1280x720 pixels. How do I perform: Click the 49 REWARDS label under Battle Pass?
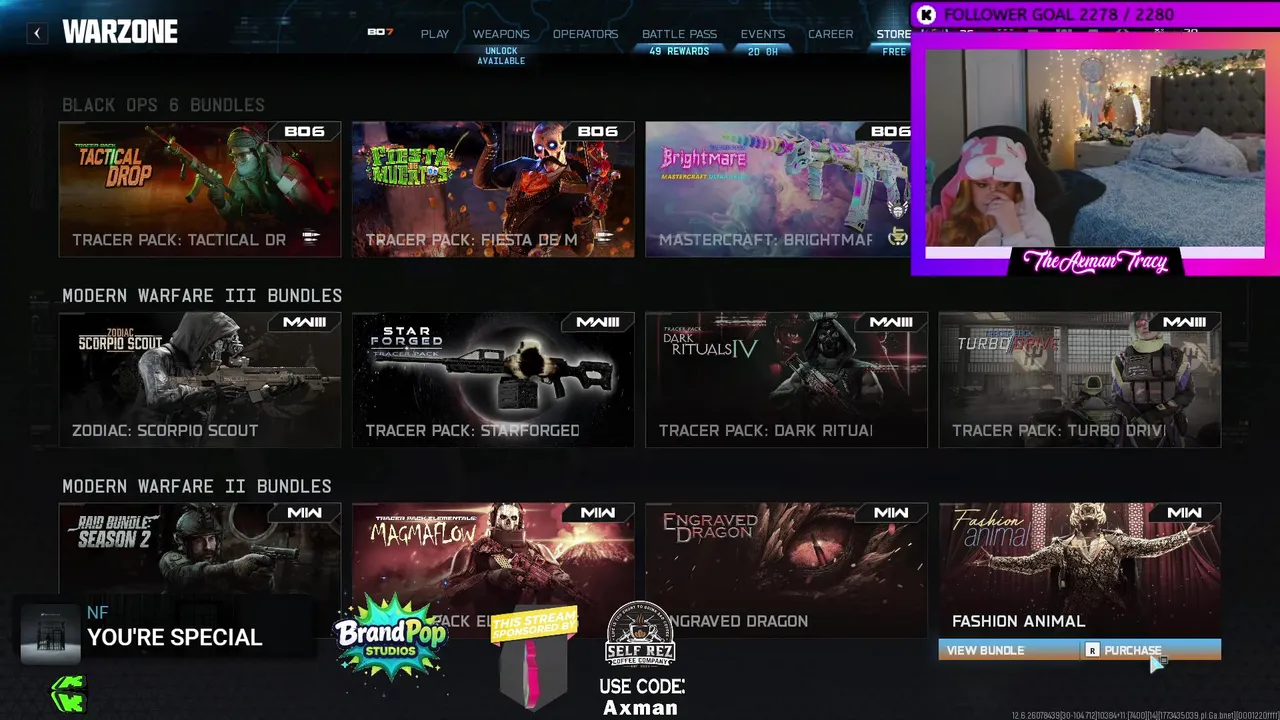click(679, 51)
